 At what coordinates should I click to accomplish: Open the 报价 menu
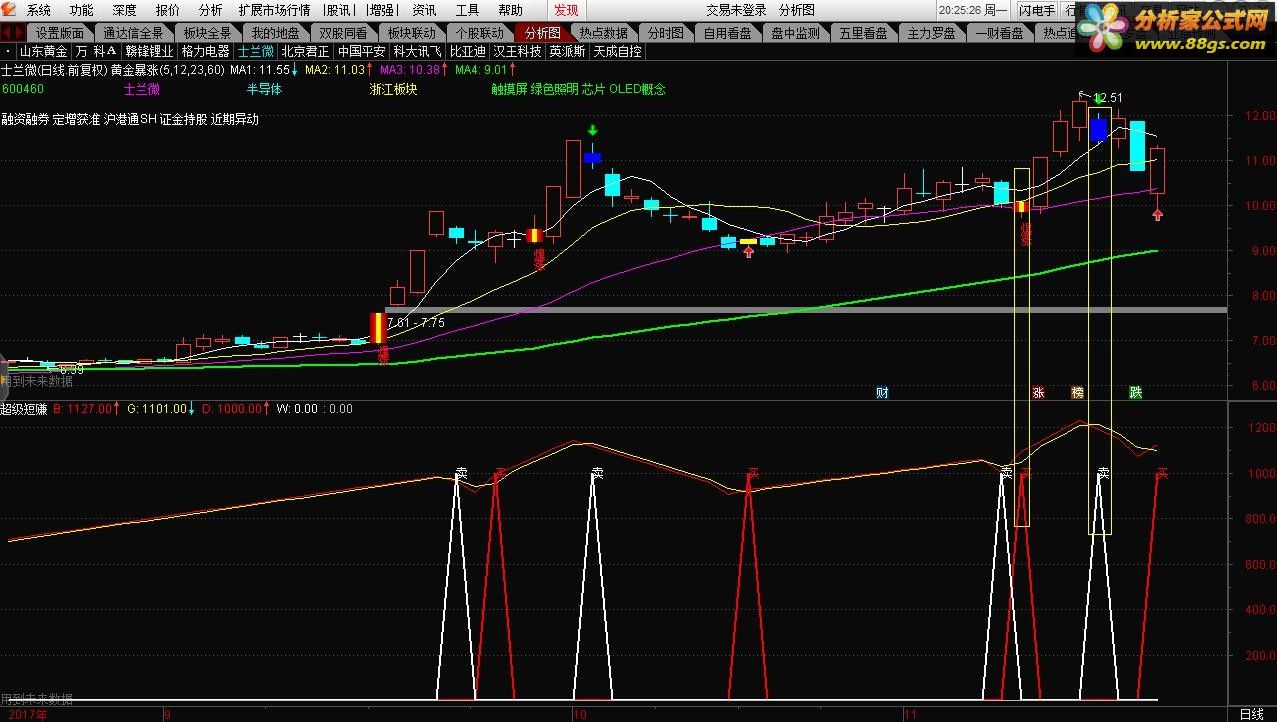(x=168, y=10)
